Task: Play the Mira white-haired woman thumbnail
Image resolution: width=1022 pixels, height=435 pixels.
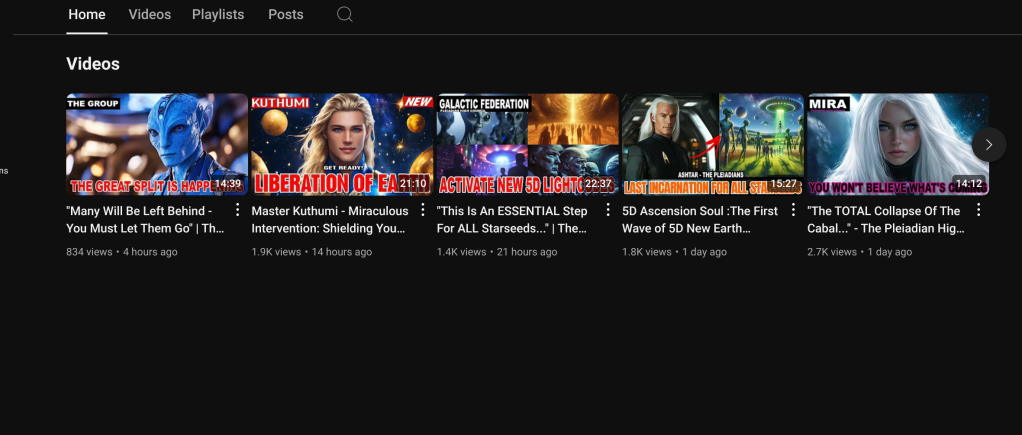Action: pyautogui.click(x=897, y=144)
